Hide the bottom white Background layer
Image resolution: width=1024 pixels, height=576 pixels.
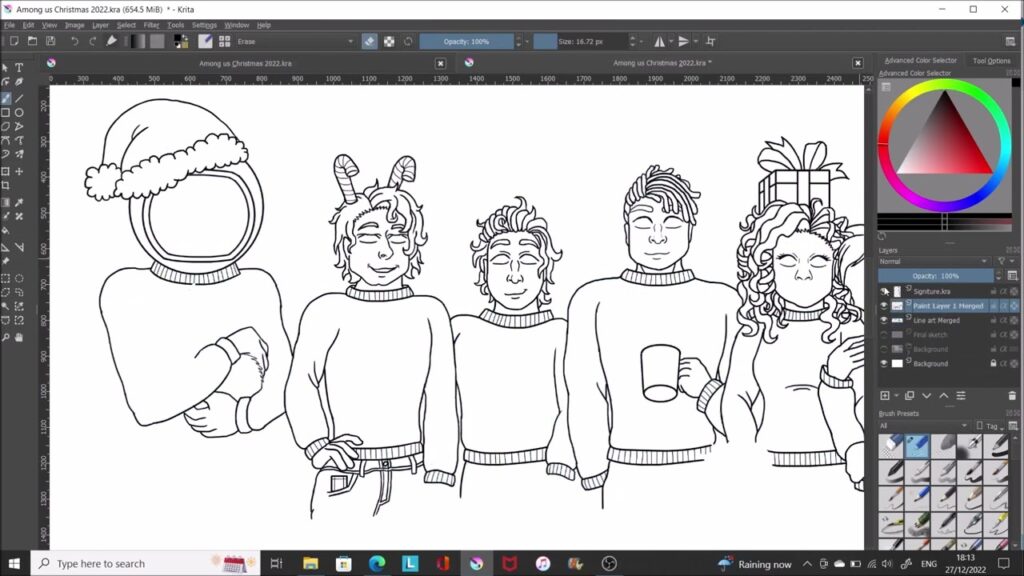pos(884,363)
